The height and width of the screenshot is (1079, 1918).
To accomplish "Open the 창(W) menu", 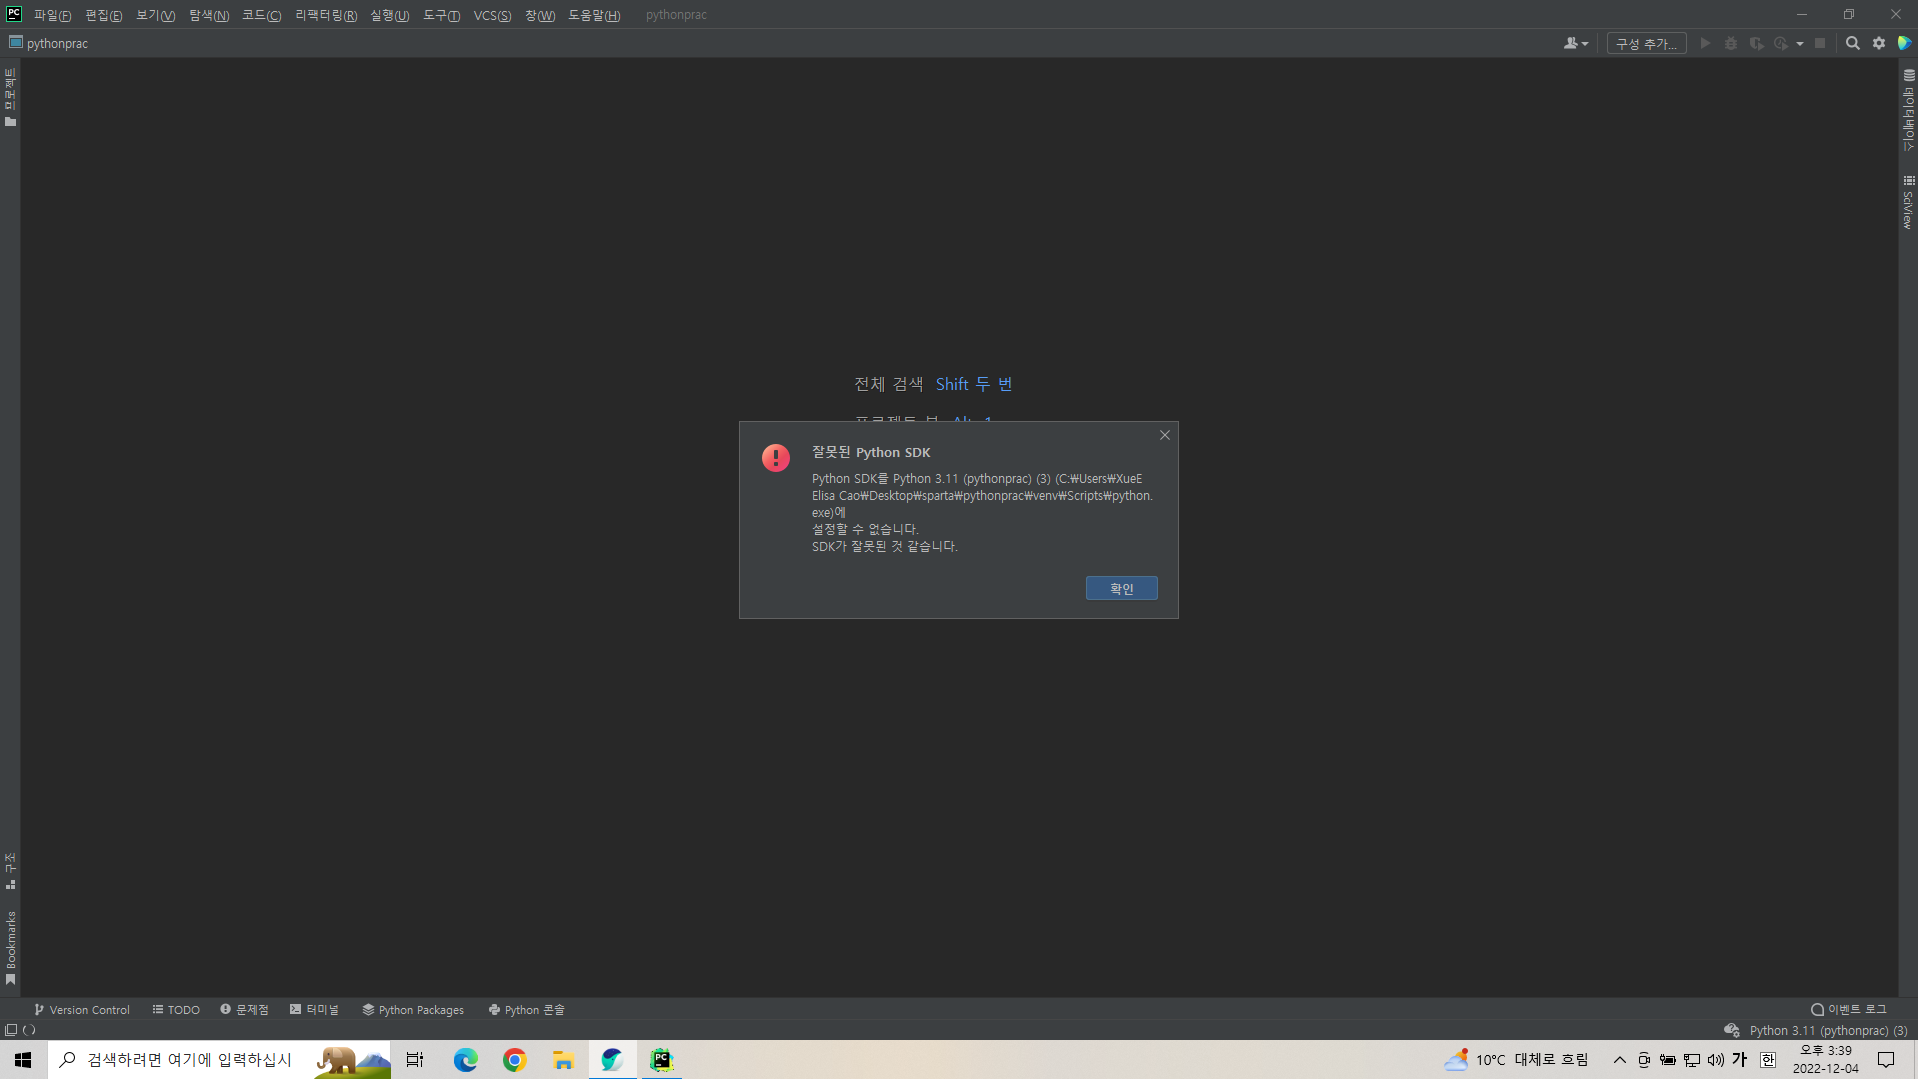I will click(540, 15).
